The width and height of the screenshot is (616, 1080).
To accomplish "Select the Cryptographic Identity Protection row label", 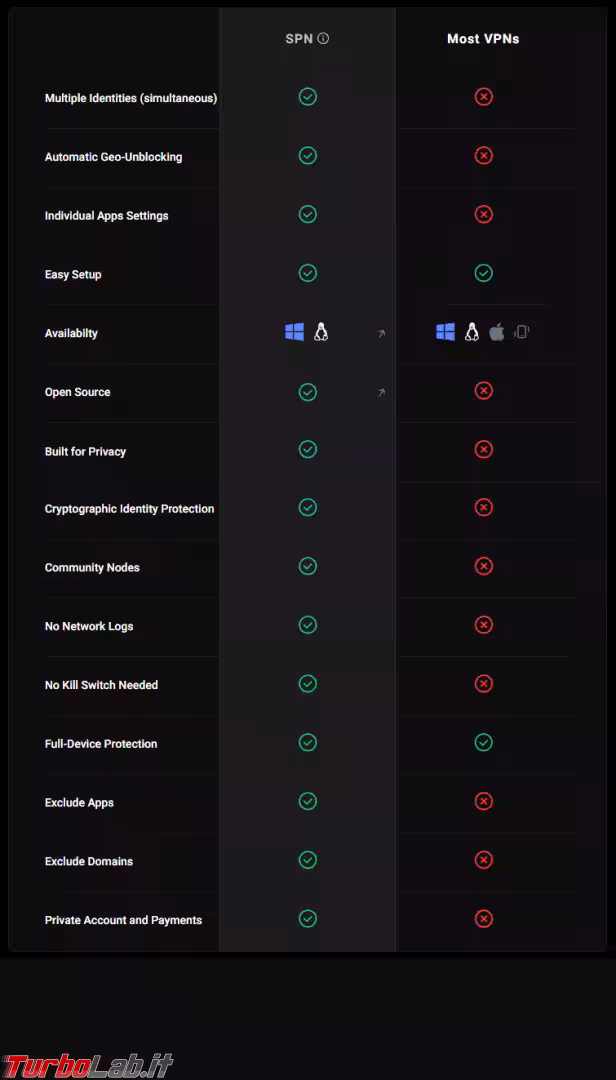I will 129,509.
